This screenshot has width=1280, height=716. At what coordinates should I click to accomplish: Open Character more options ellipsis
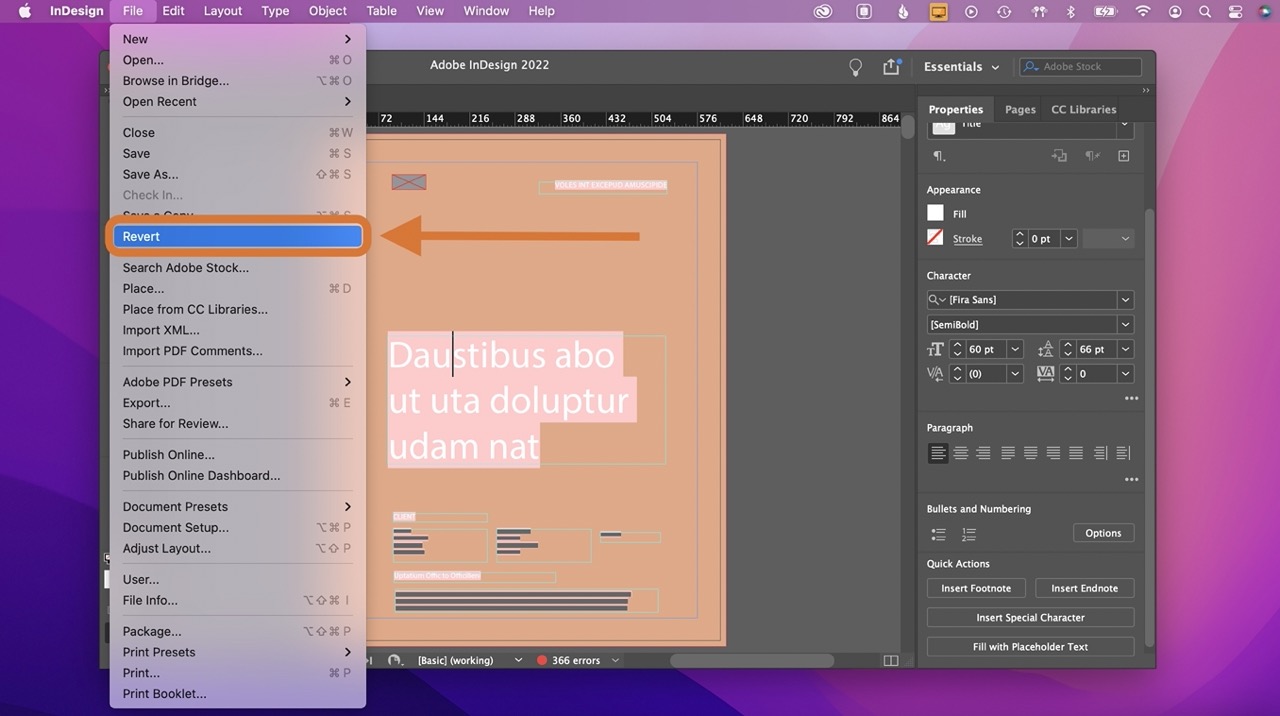pyautogui.click(x=1131, y=398)
